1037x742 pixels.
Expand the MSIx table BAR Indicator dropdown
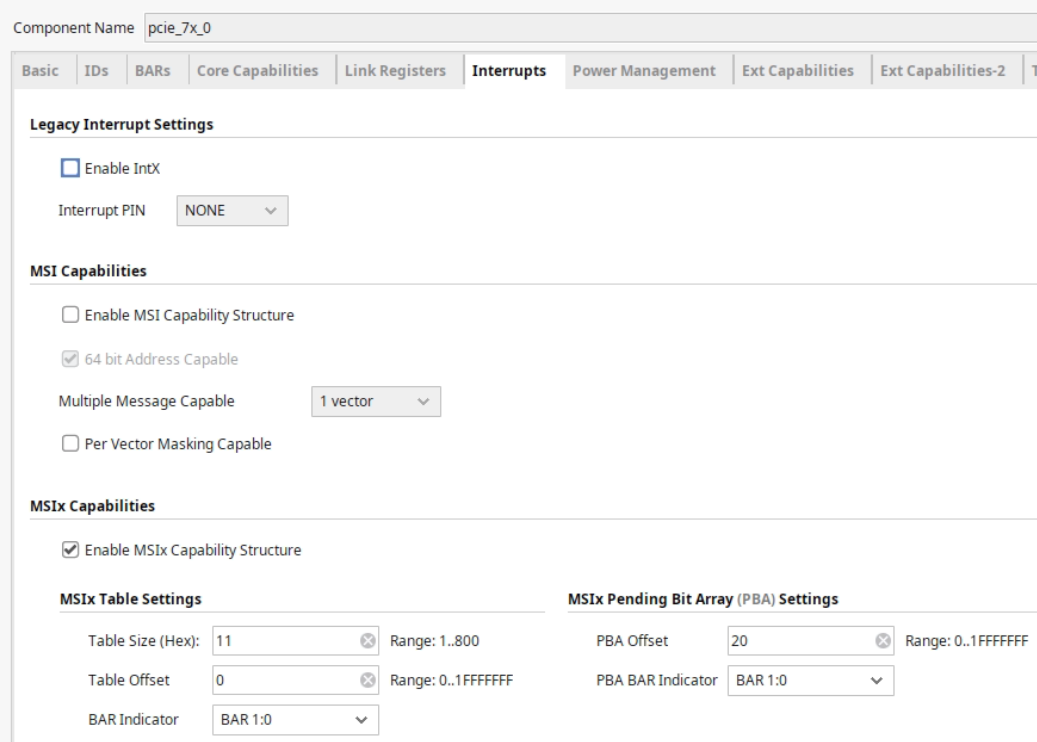point(296,720)
